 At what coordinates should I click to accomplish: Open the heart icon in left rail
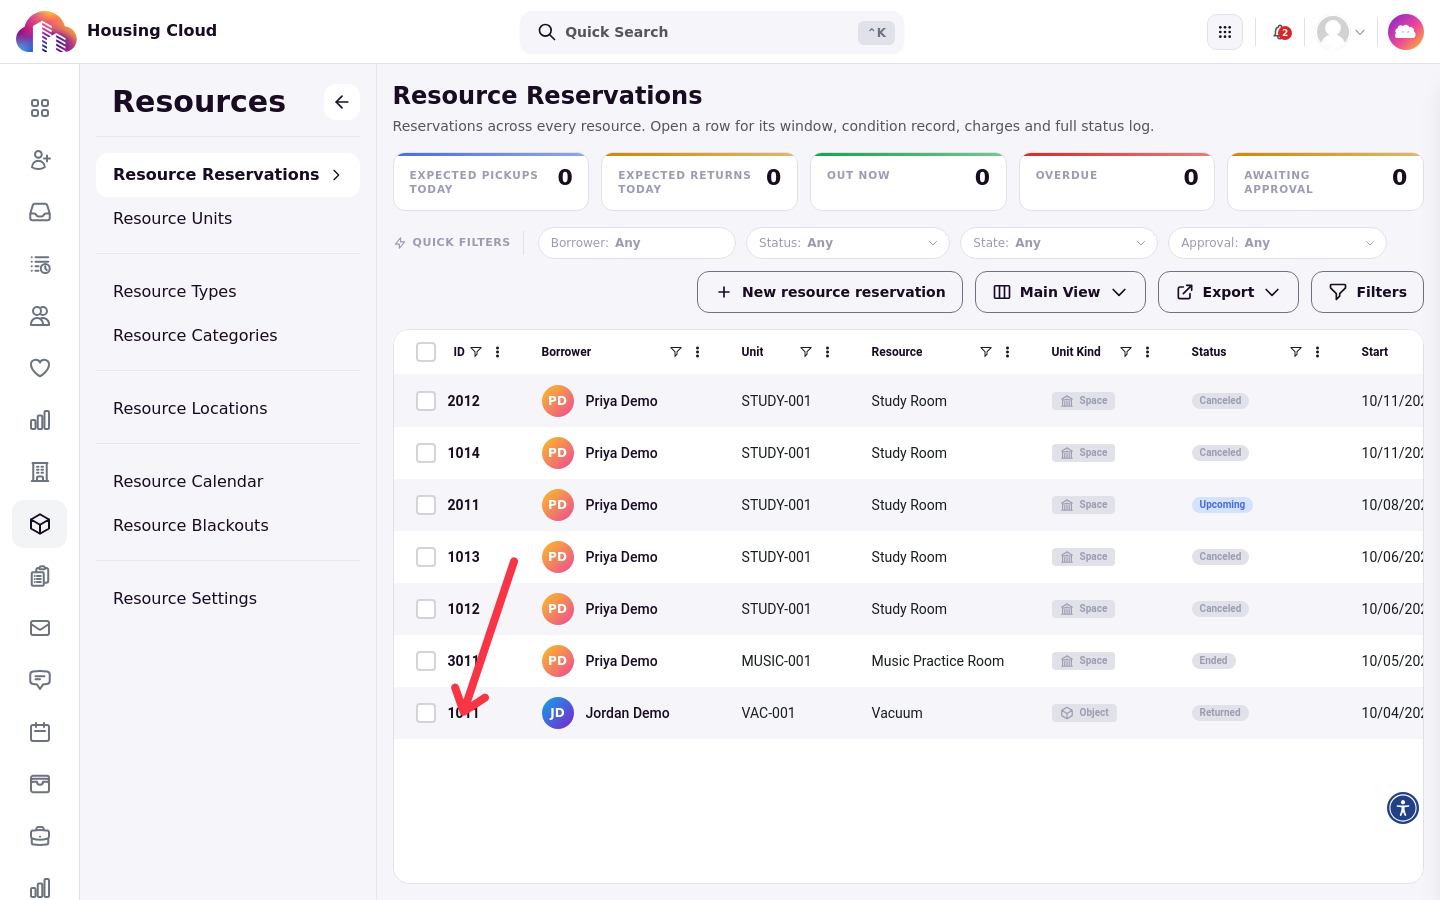tap(40, 368)
